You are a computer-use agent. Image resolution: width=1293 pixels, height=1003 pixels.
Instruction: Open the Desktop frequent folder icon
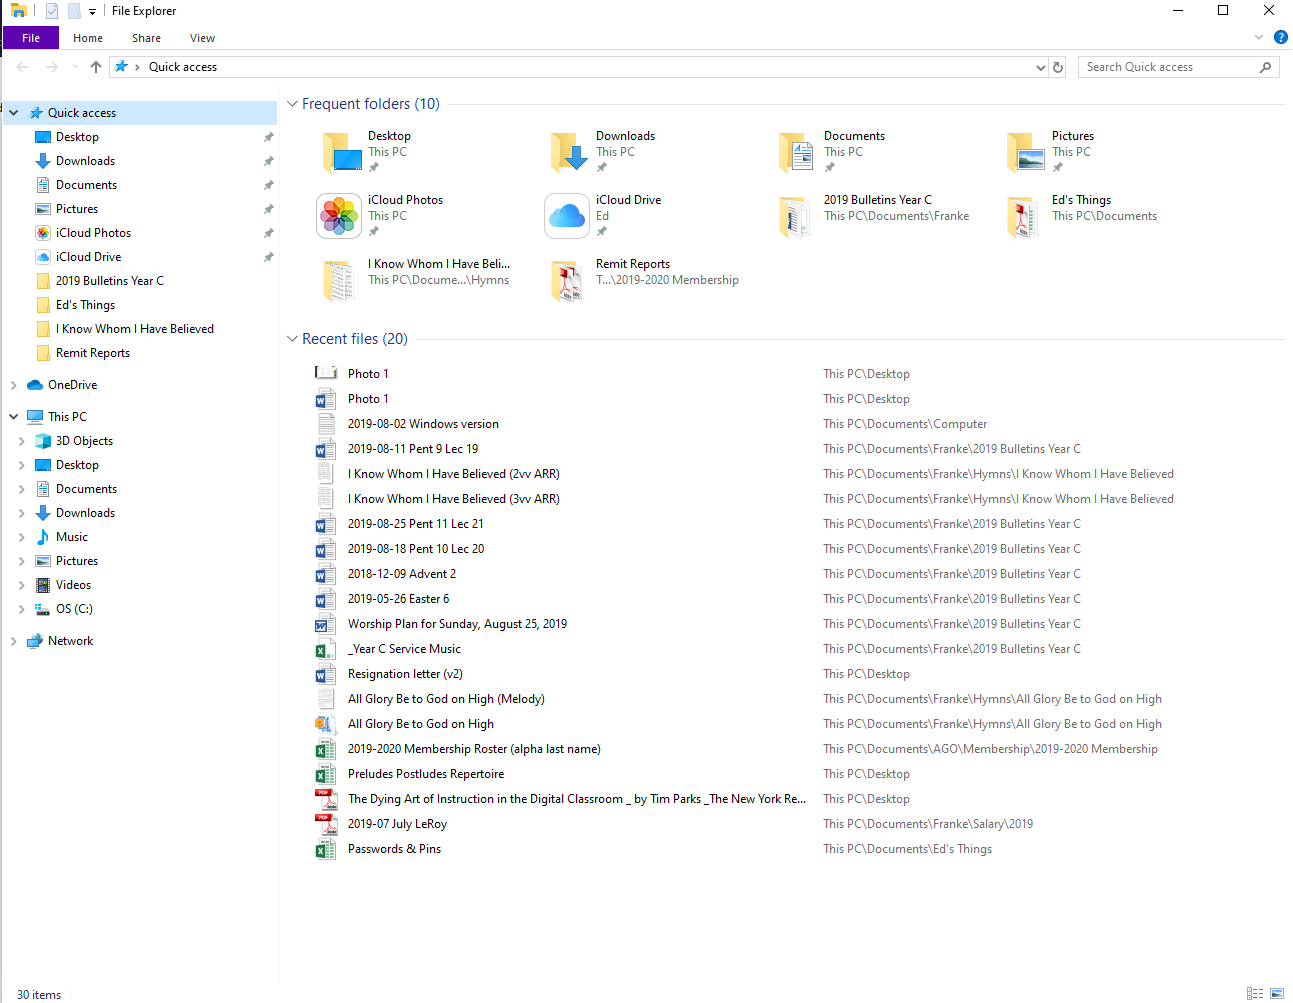pos(342,153)
